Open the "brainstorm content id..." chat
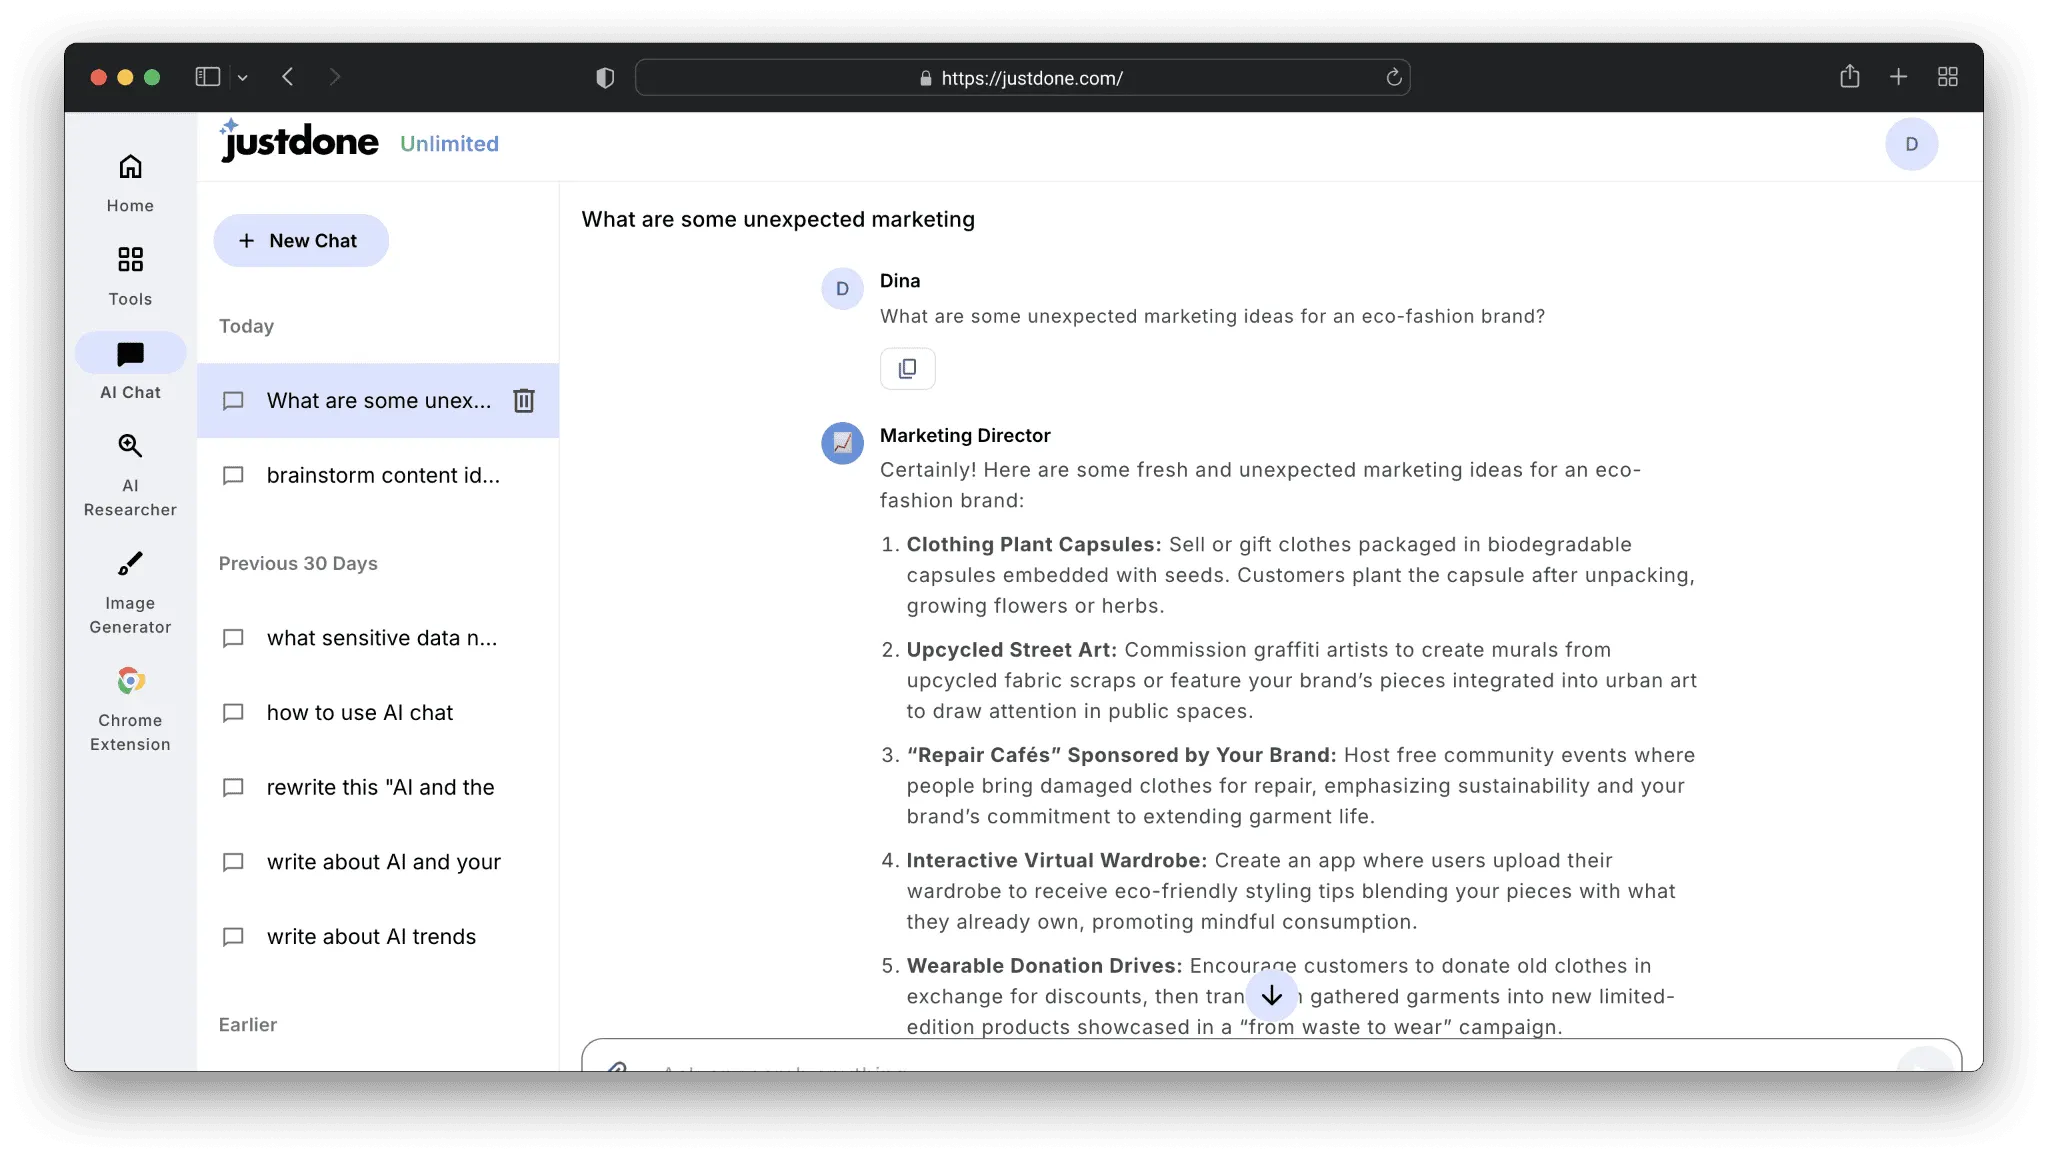2048x1157 pixels. 382,476
